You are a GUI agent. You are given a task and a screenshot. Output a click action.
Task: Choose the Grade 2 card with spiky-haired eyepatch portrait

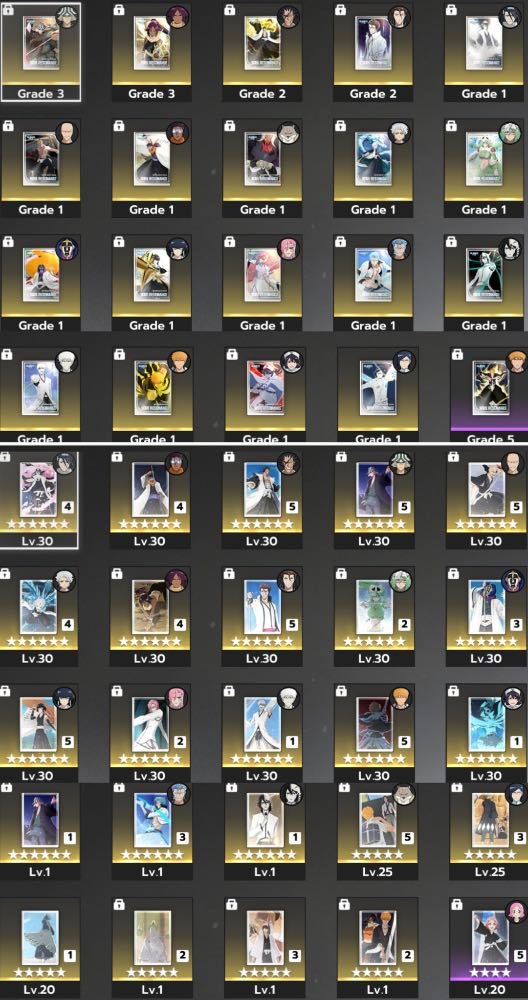[x=262, y=54]
